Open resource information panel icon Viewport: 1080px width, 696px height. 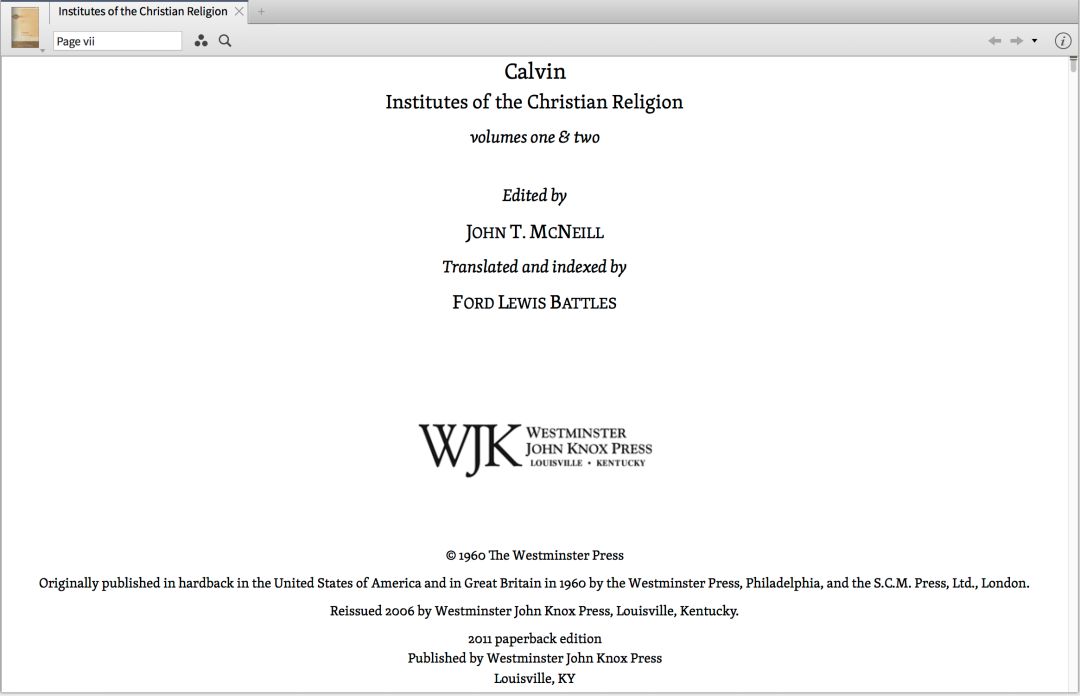[x=1063, y=41]
